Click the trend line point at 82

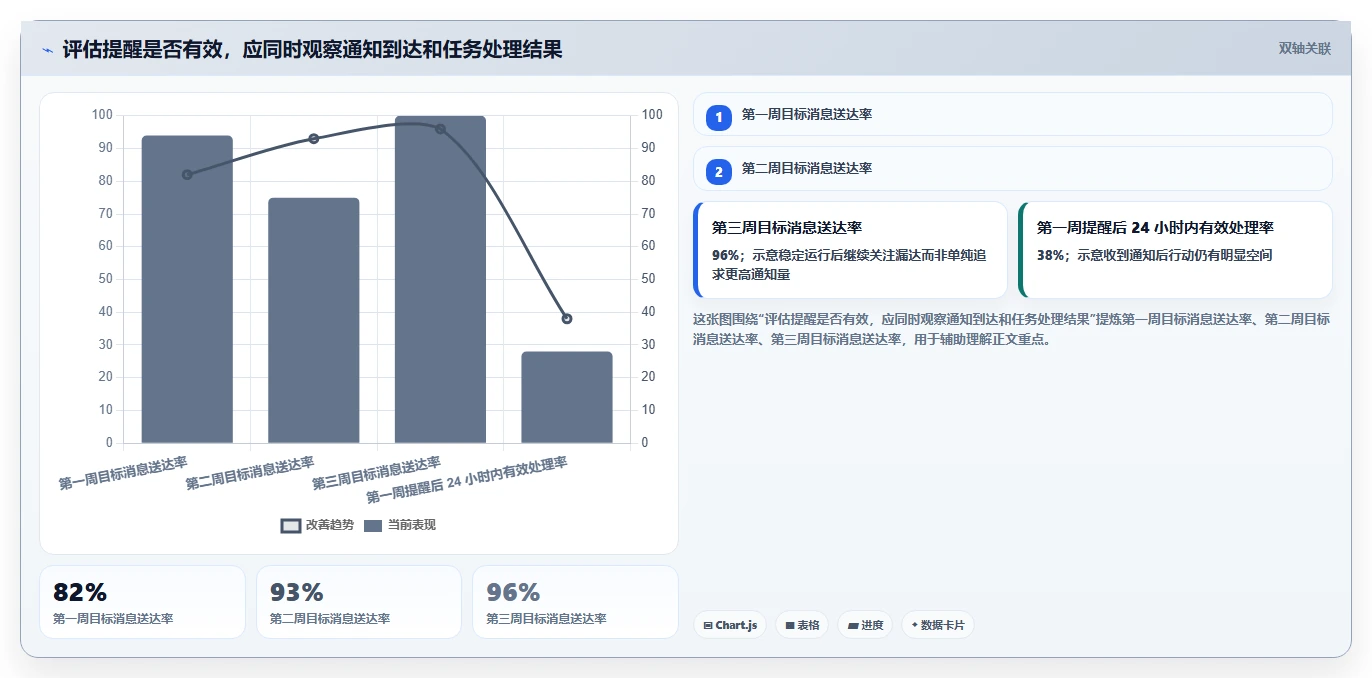coord(187,175)
